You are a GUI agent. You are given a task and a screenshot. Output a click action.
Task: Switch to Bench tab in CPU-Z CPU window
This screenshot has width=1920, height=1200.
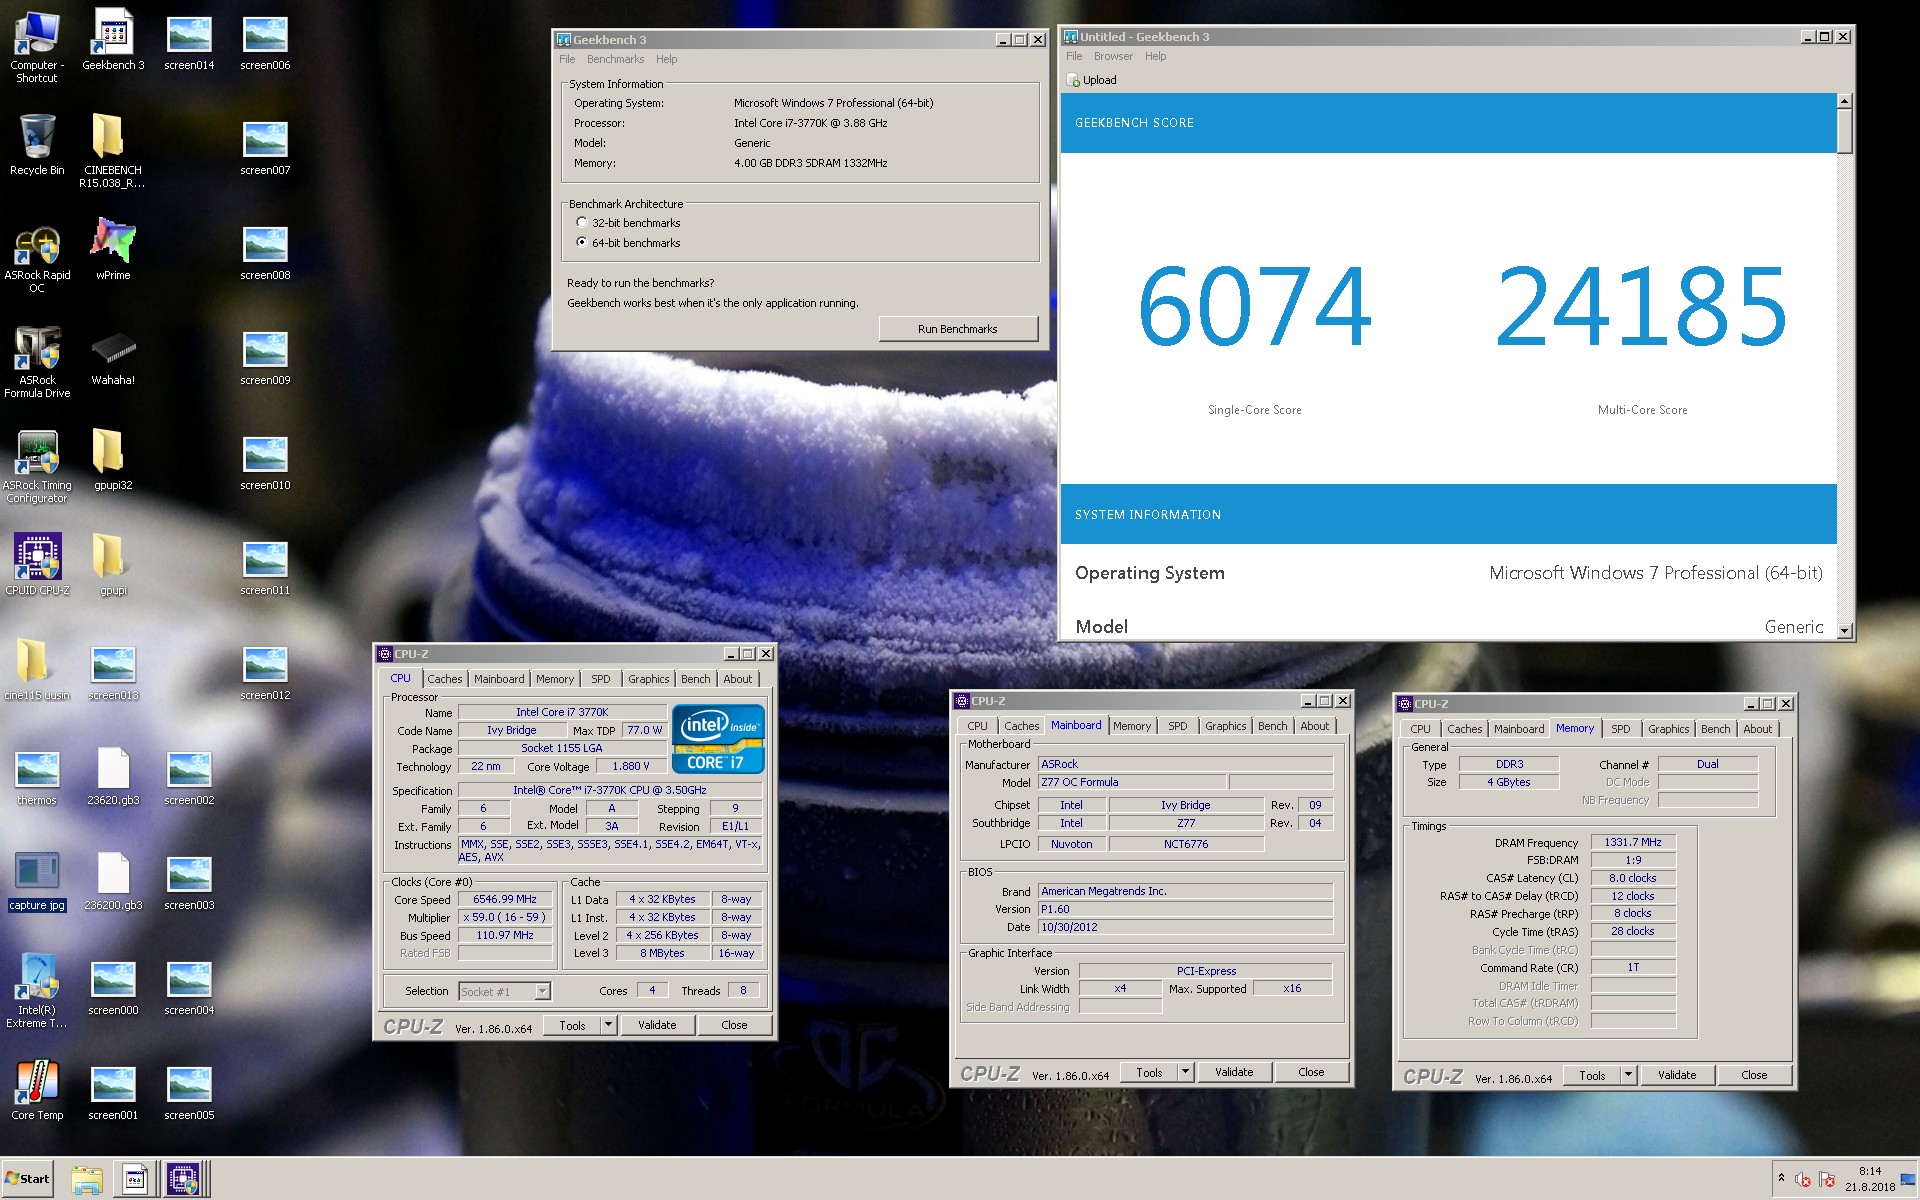click(x=695, y=679)
